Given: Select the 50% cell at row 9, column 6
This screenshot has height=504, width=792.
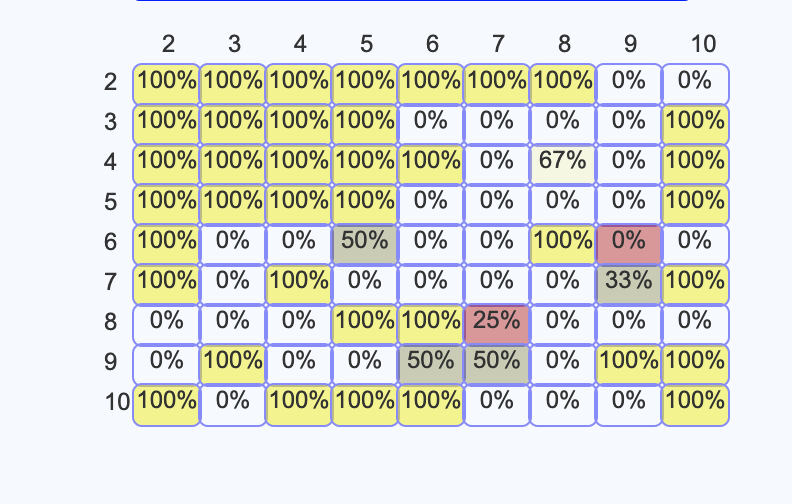Looking at the screenshot, I should coord(431,365).
